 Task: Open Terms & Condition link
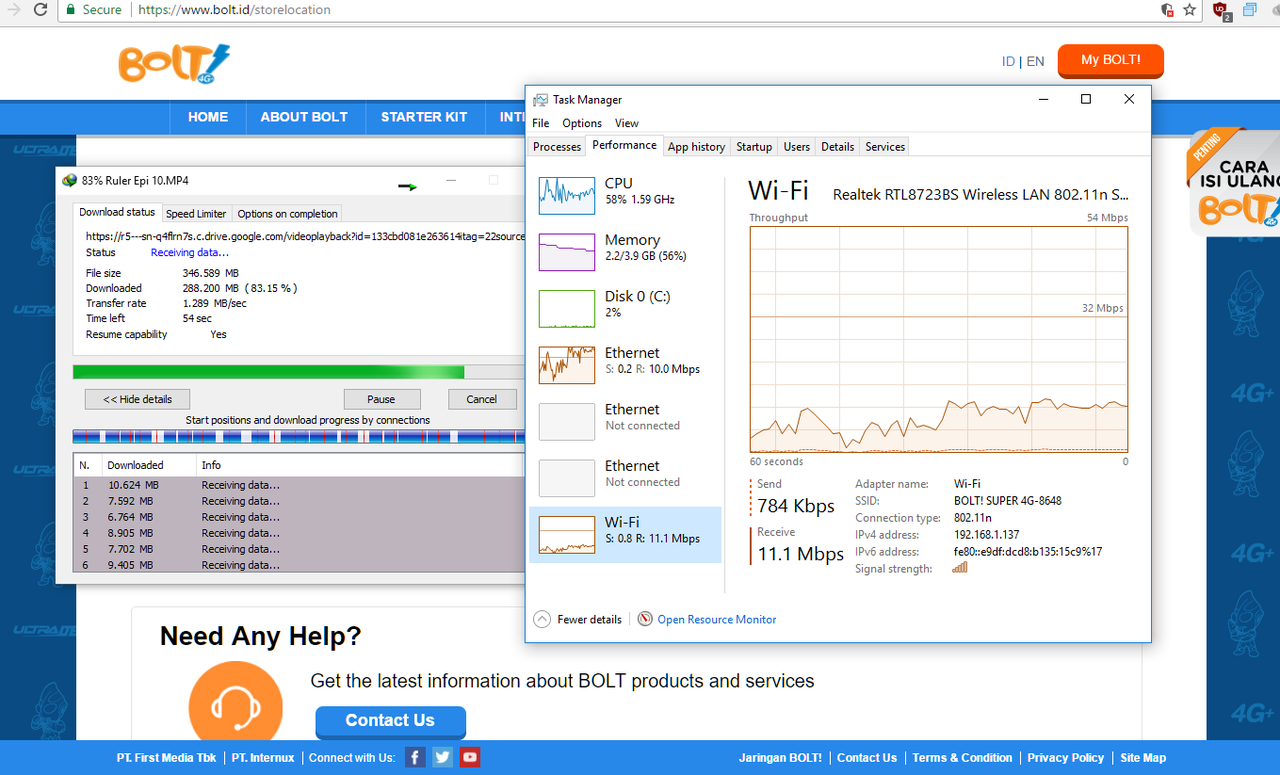coord(962,758)
